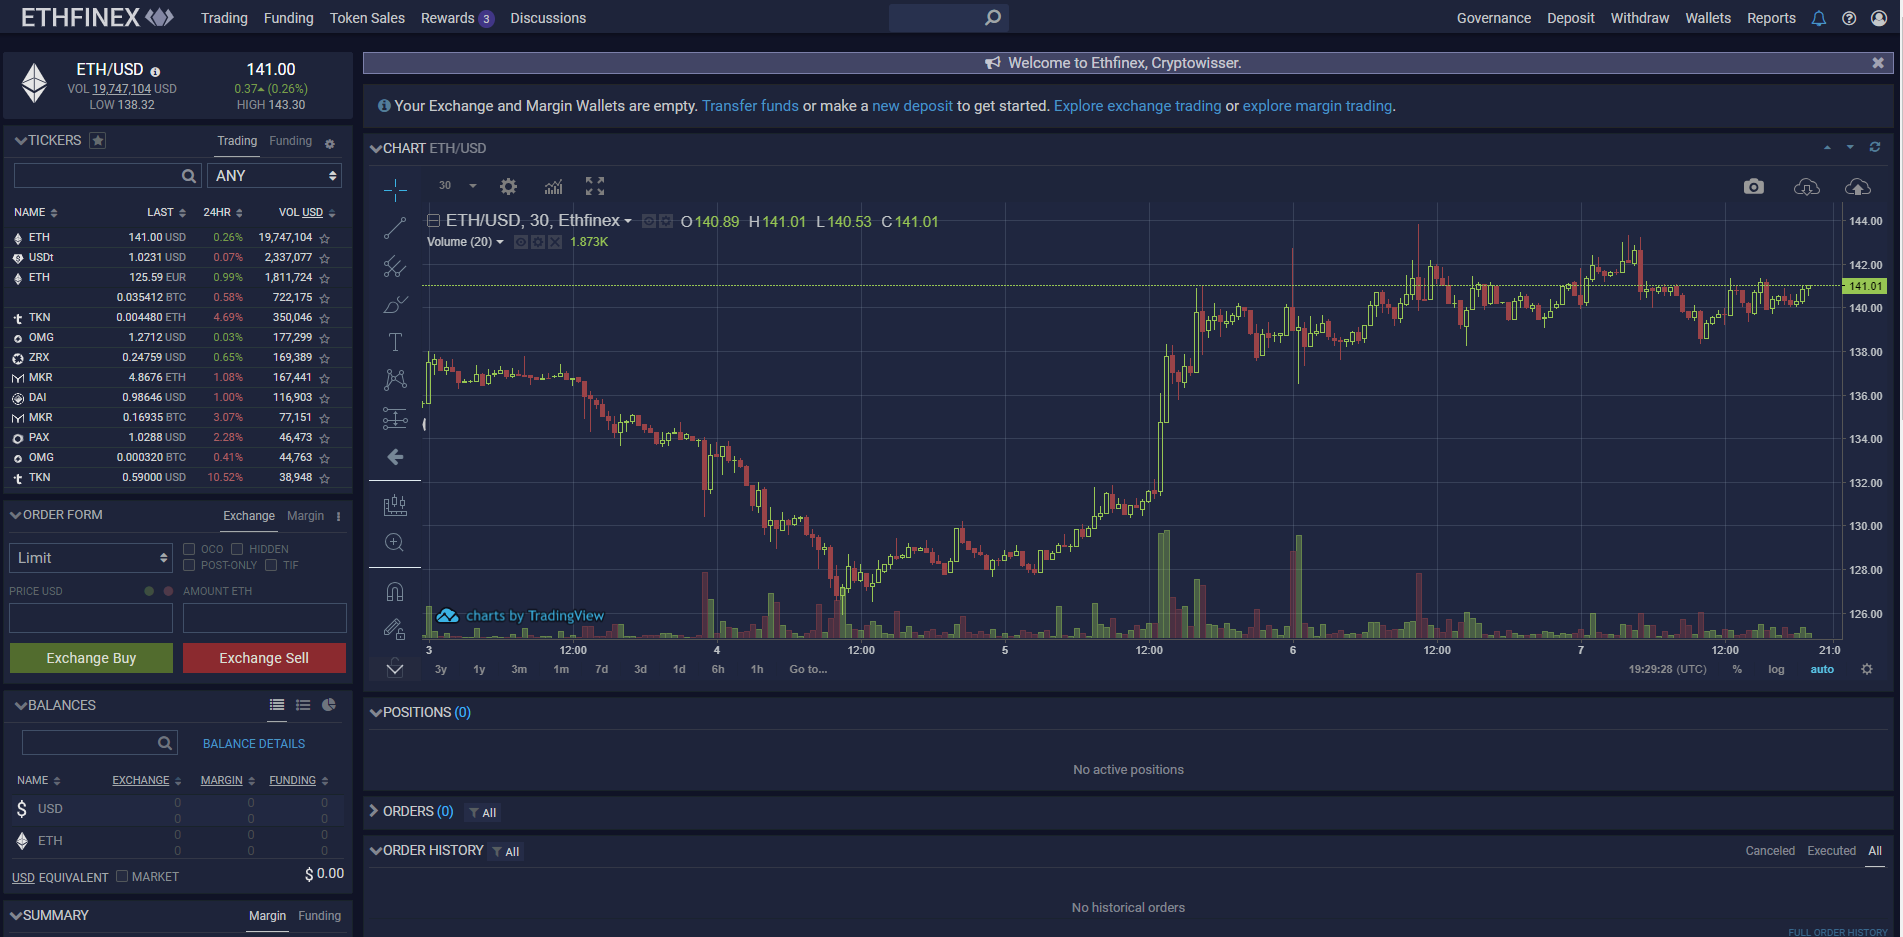Tick the HIDDEN order checkbox
The width and height of the screenshot is (1903, 937).
[x=237, y=549]
